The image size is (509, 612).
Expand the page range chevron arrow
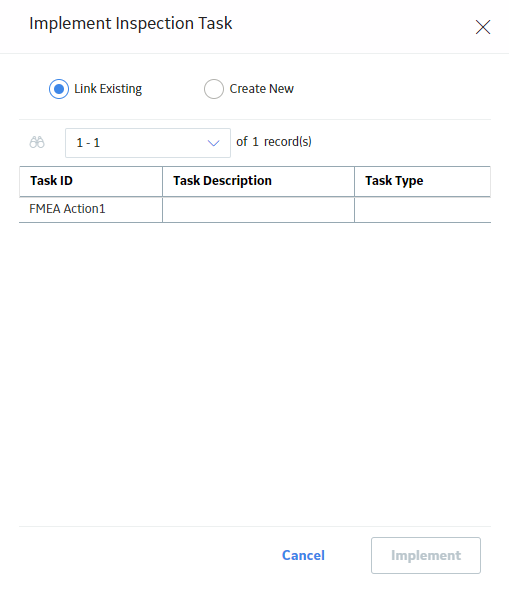[213, 143]
